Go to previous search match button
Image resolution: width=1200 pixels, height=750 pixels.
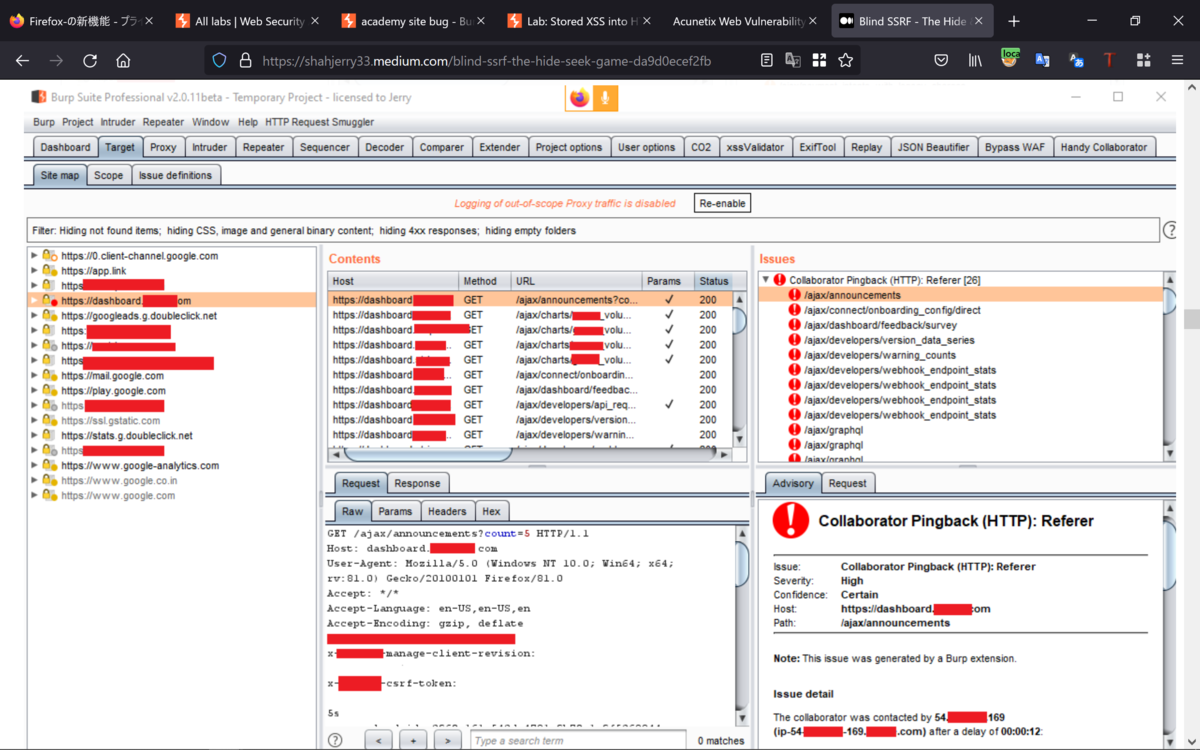click(x=378, y=741)
